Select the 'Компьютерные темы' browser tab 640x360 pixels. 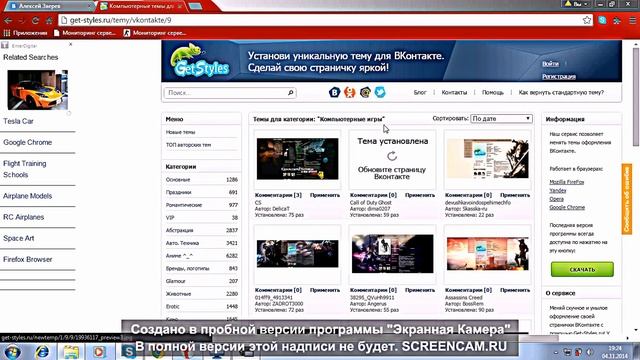tap(142, 6)
